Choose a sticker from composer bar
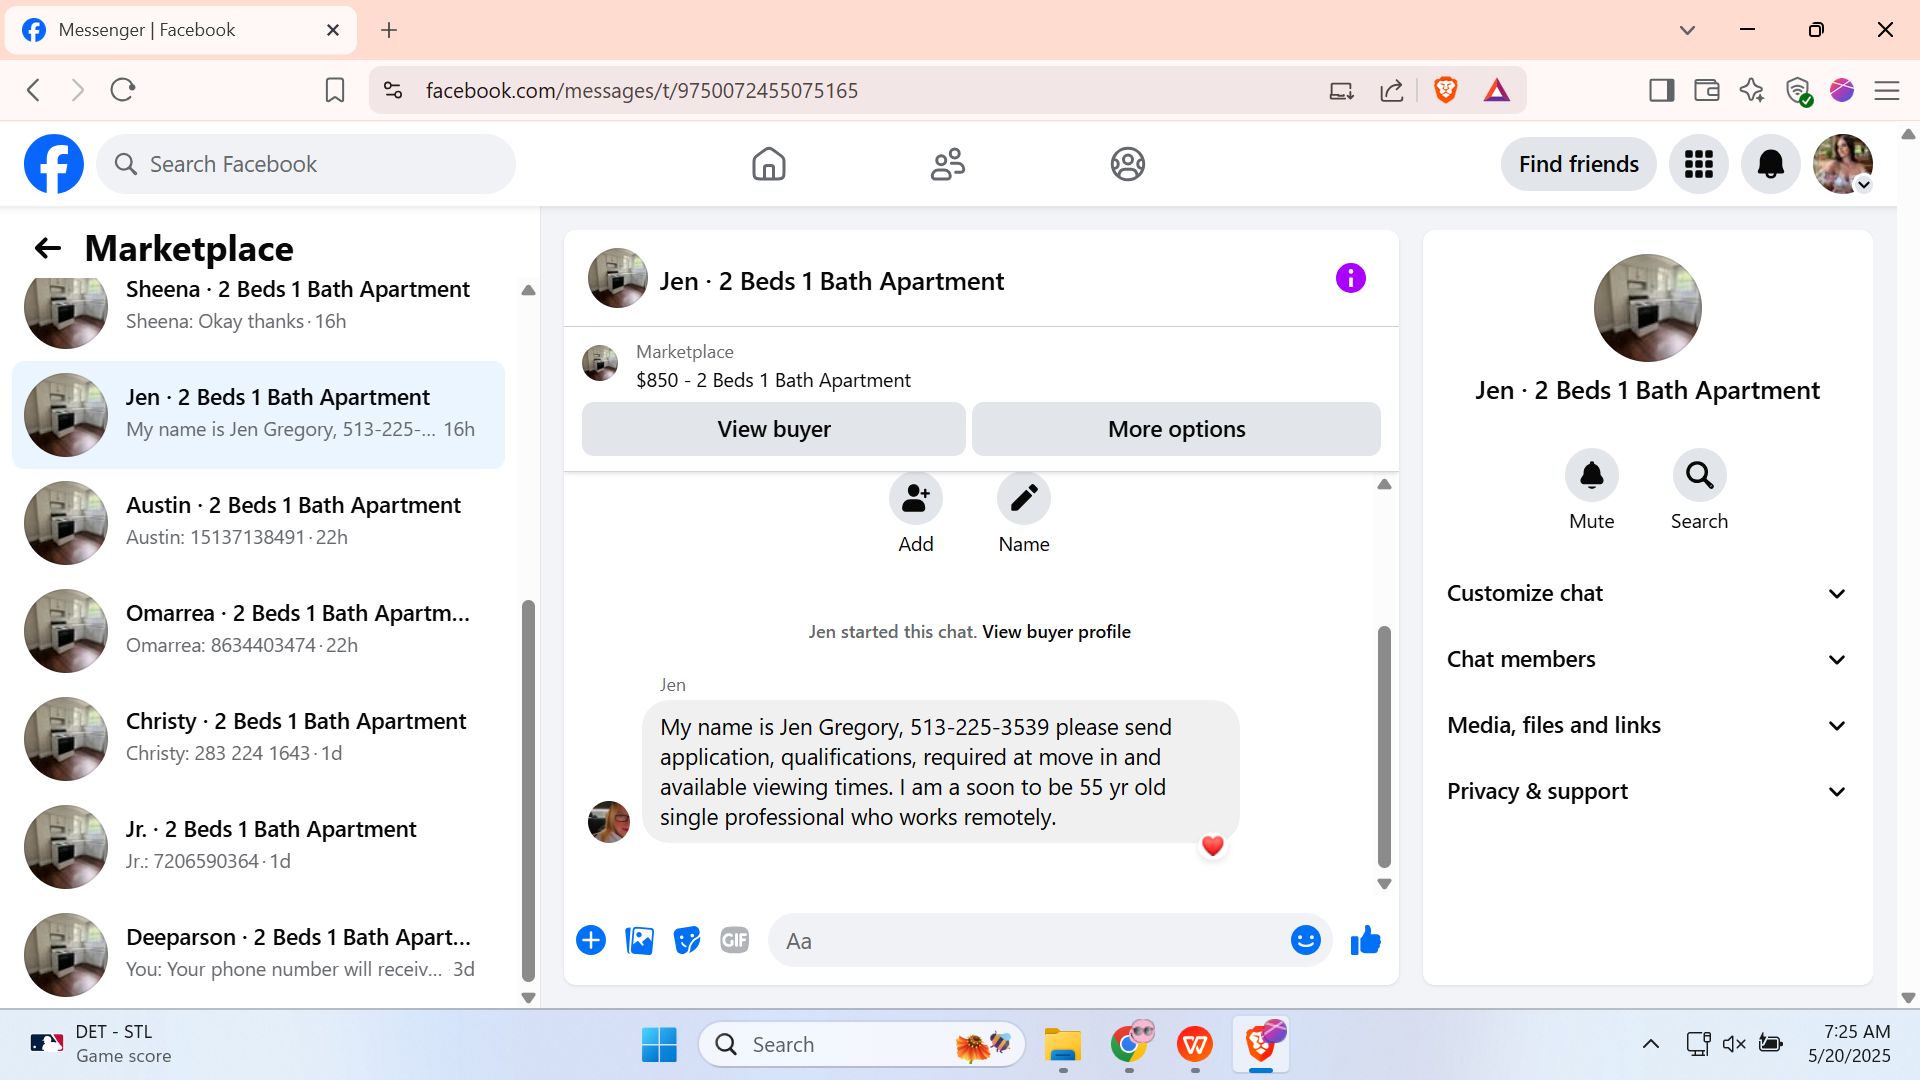This screenshot has height=1080, width=1920. pyautogui.click(x=687, y=941)
